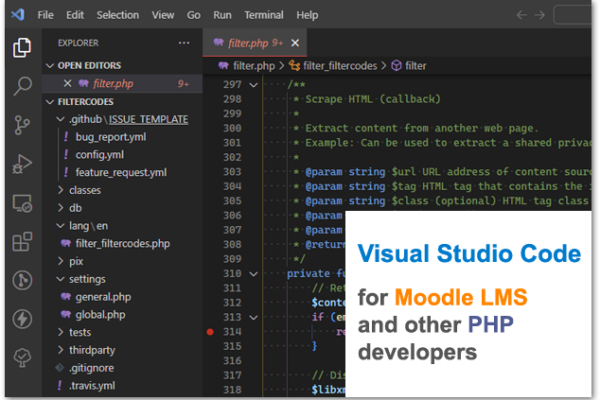Screen dimensions: 600x400
Task: Close filter.php in Open Editors list
Action: tap(67, 83)
